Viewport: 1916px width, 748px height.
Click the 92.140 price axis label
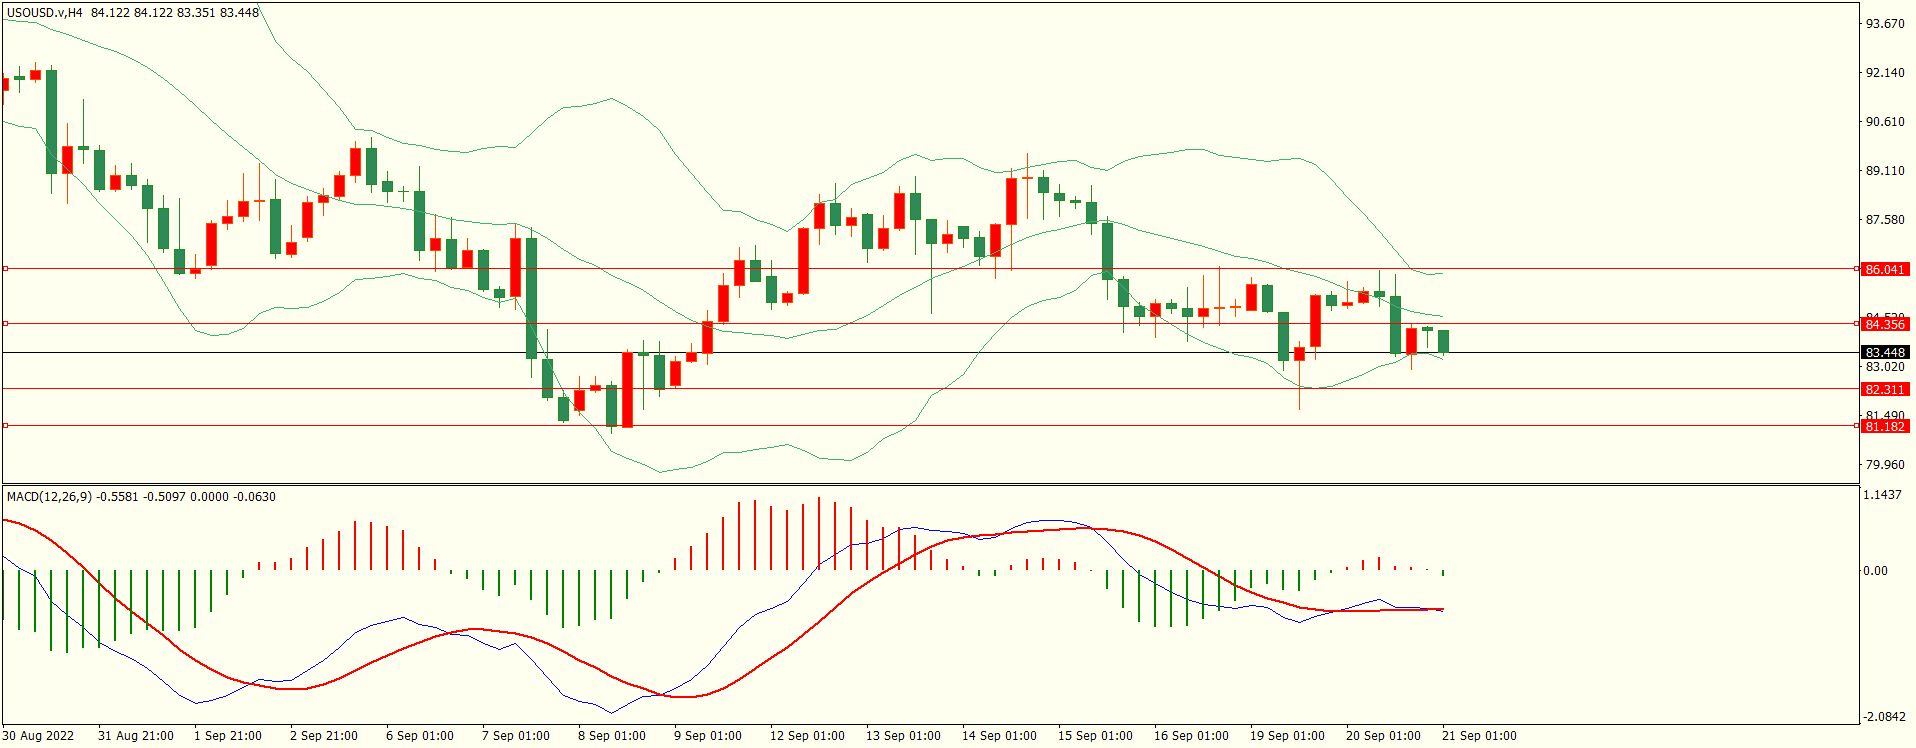(1885, 73)
